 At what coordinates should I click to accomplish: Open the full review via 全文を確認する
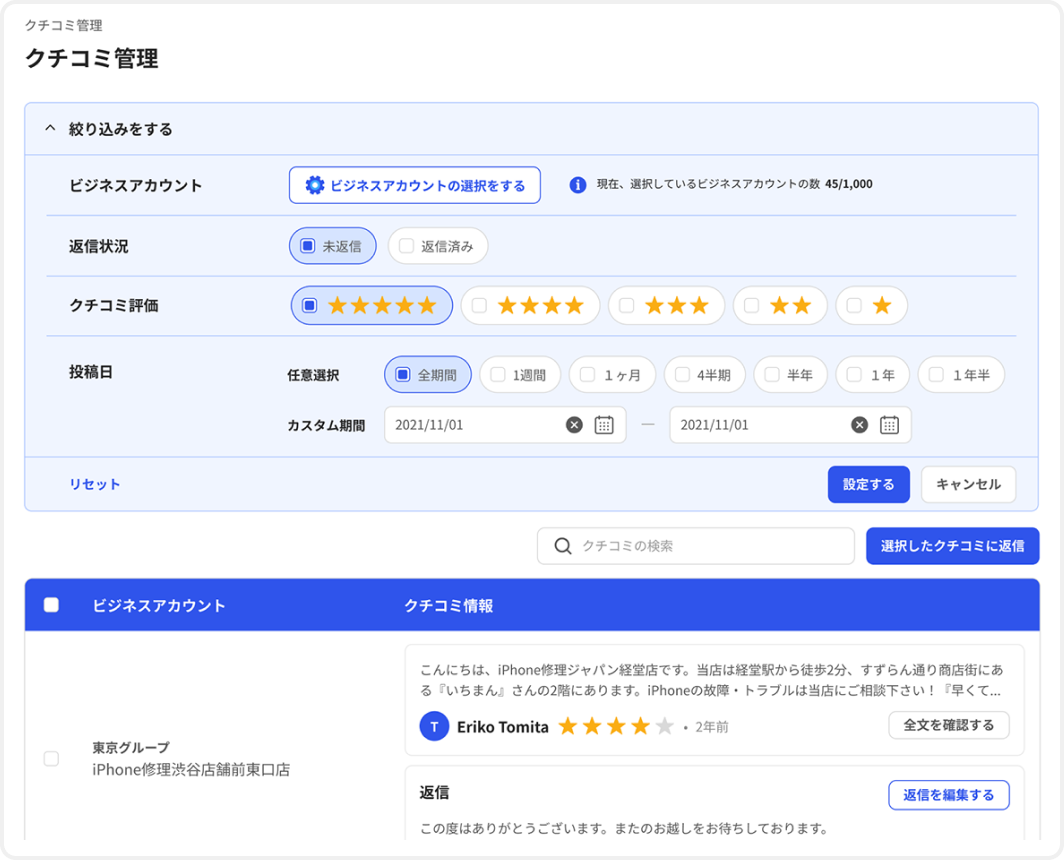(x=948, y=726)
